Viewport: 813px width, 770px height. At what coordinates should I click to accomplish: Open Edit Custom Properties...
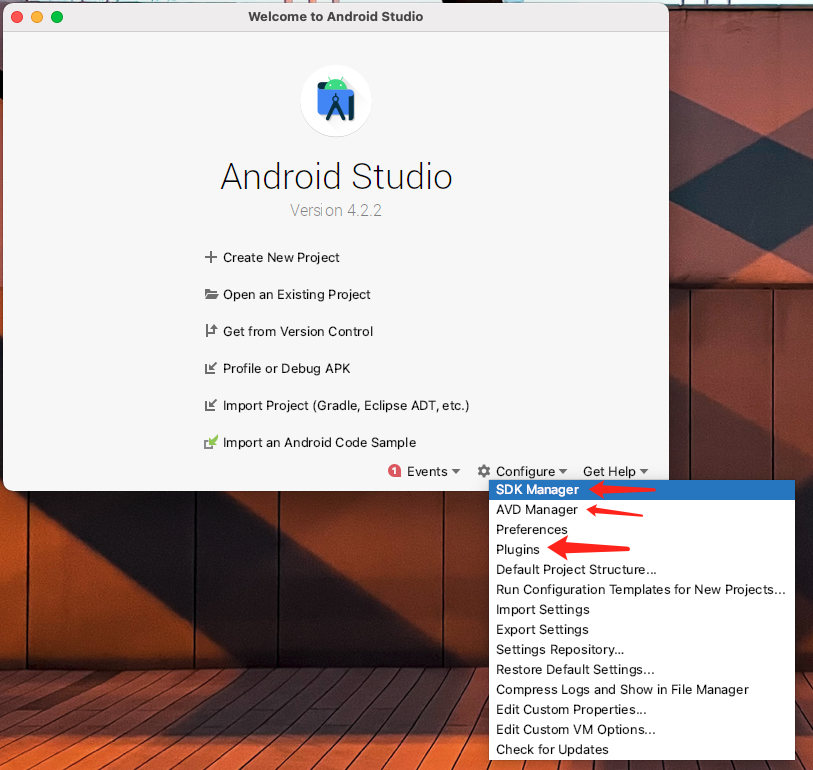point(641,709)
